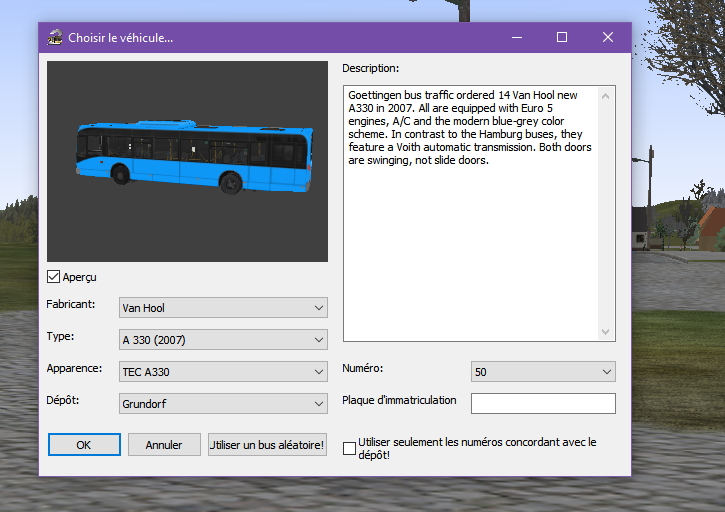This screenshot has width=725, height=512.
Task: Click the Annuler button
Action: point(164,444)
